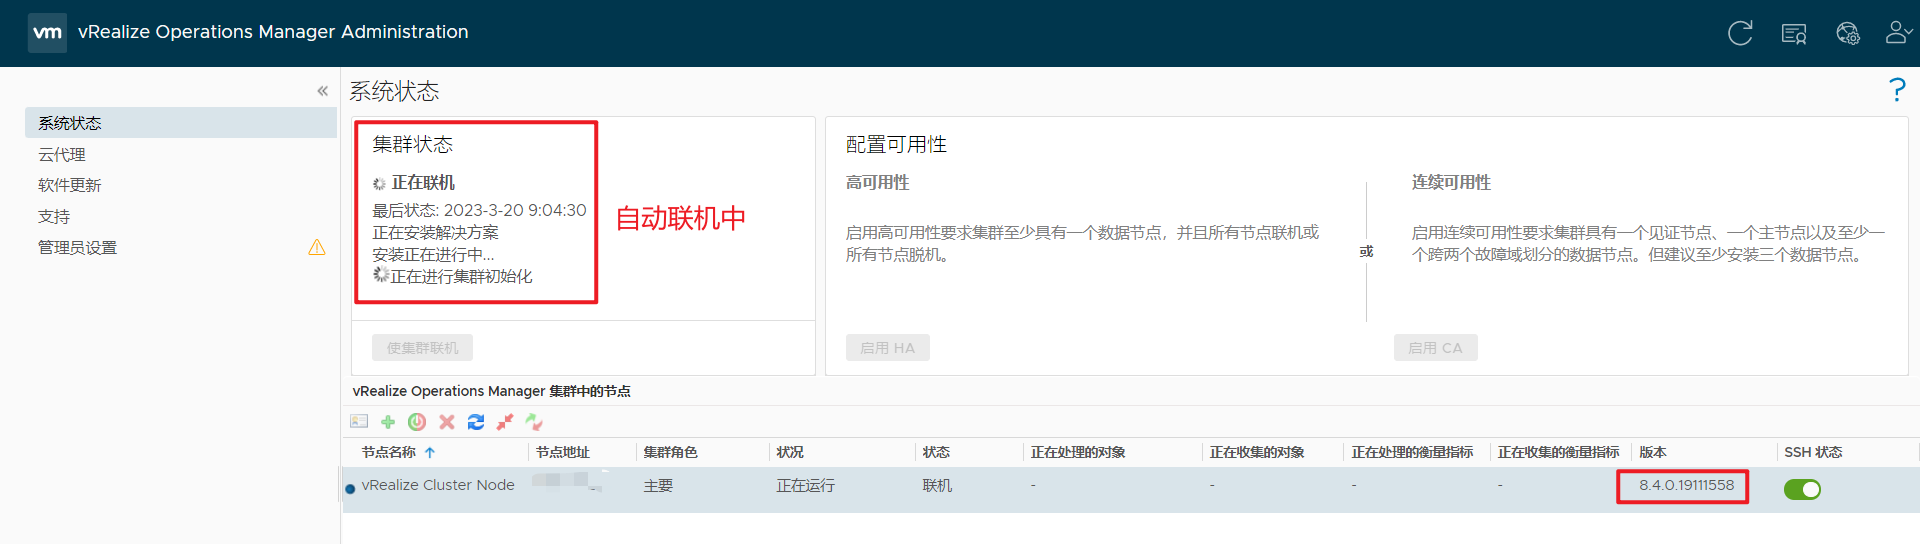Click the refresh icon in the header bar
The height and width of the screenshot is (544, 1920).
point(1740,33)
